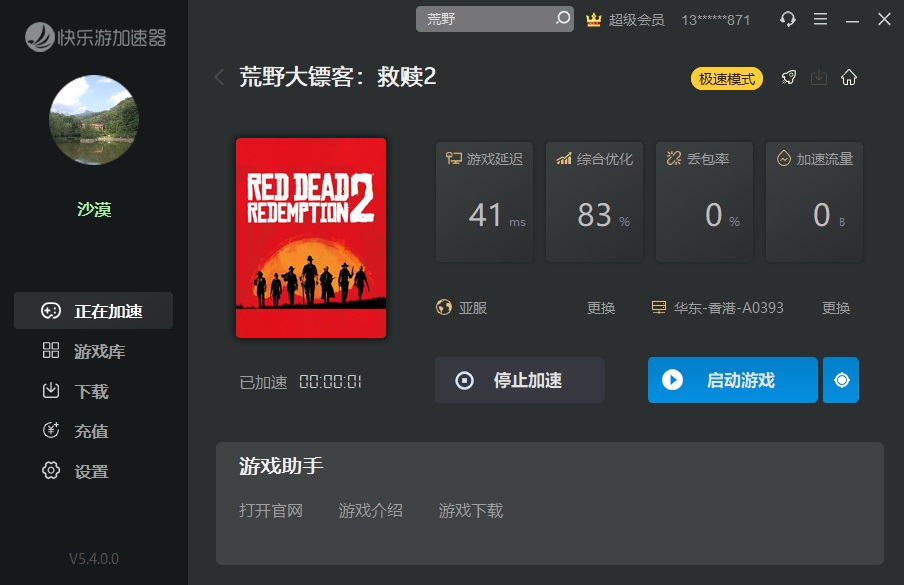
Task: Change the 亚服 region with 更换
Action: click(601, 308)
